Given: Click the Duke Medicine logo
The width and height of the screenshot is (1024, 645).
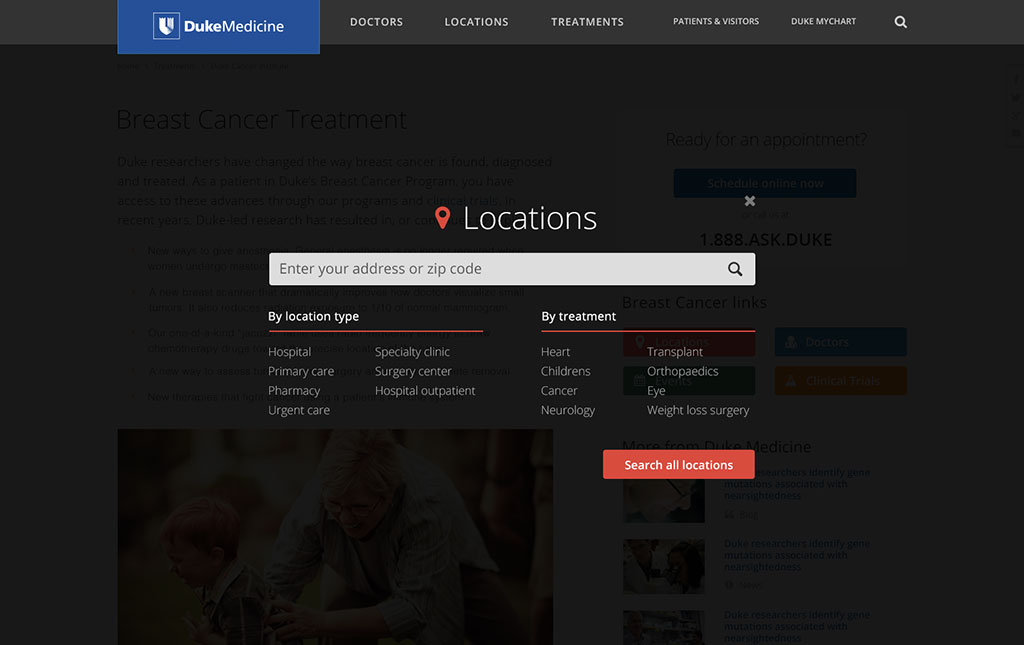Looking at the screenshot, I should tap(219, 27).
